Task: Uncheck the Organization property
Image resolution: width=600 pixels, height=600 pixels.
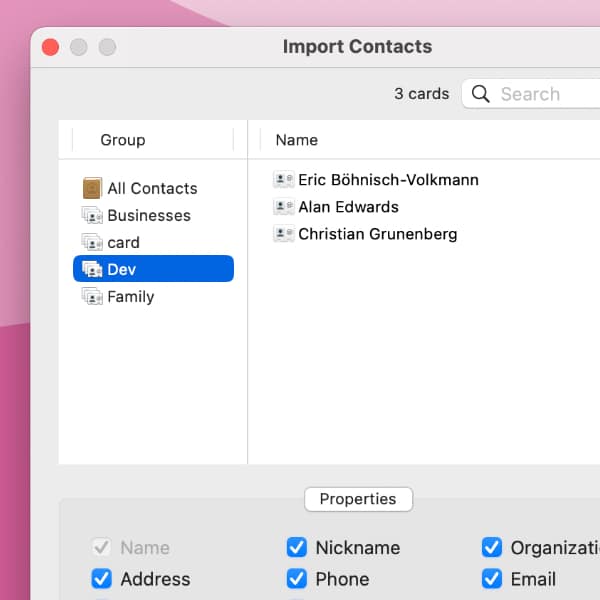Action: 492,547
